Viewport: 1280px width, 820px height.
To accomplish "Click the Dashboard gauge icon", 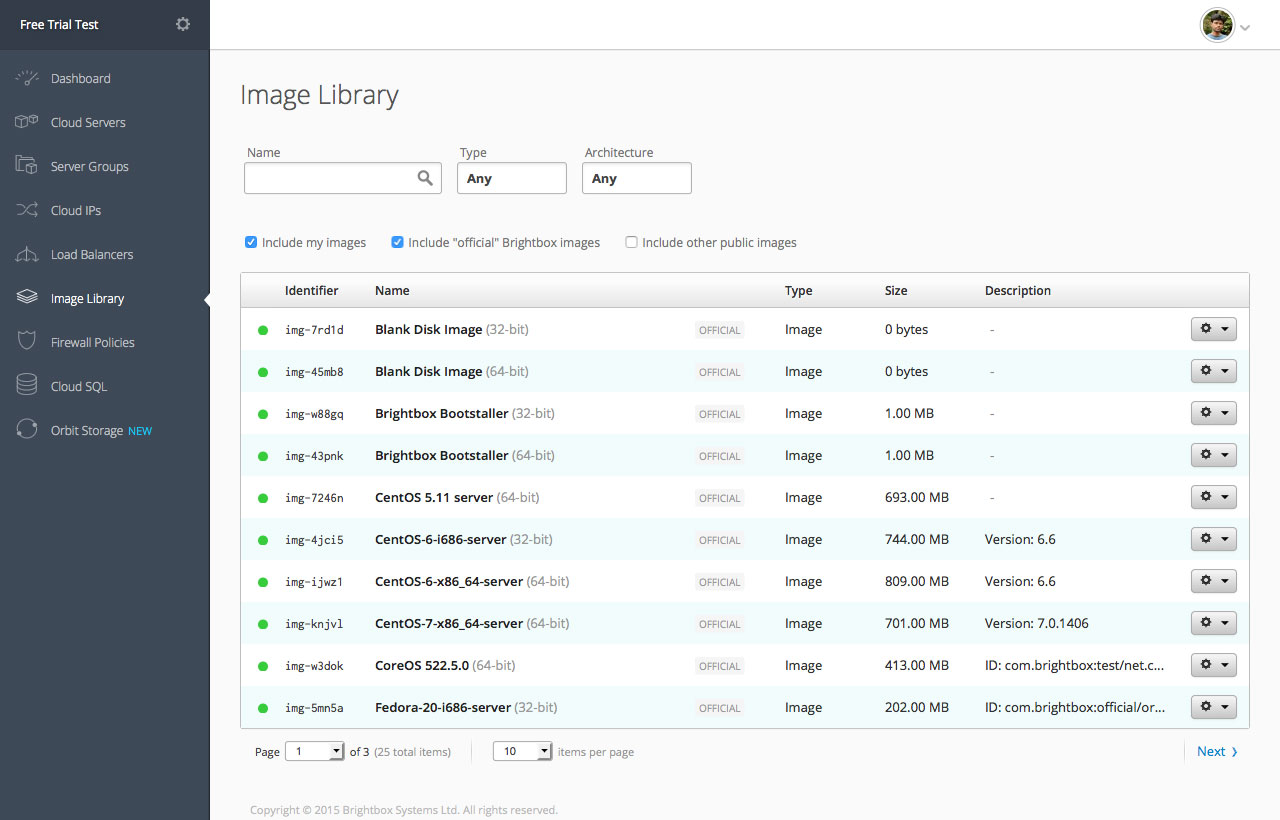I will pos(27,78).
